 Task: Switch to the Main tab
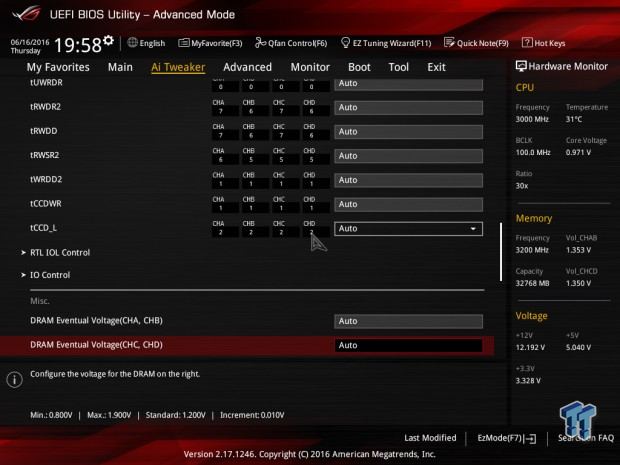tap(120, 67)
